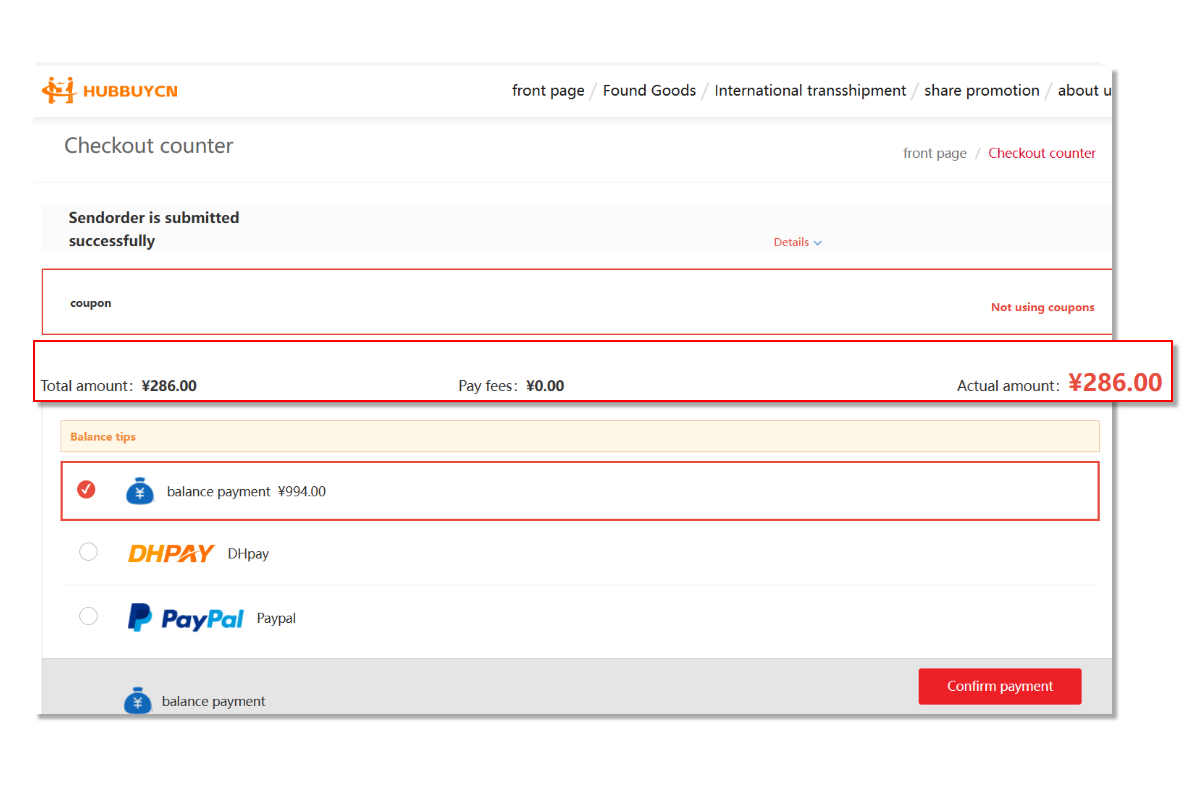Open International transshipment menu item
1203x797 pixels.
810,90
